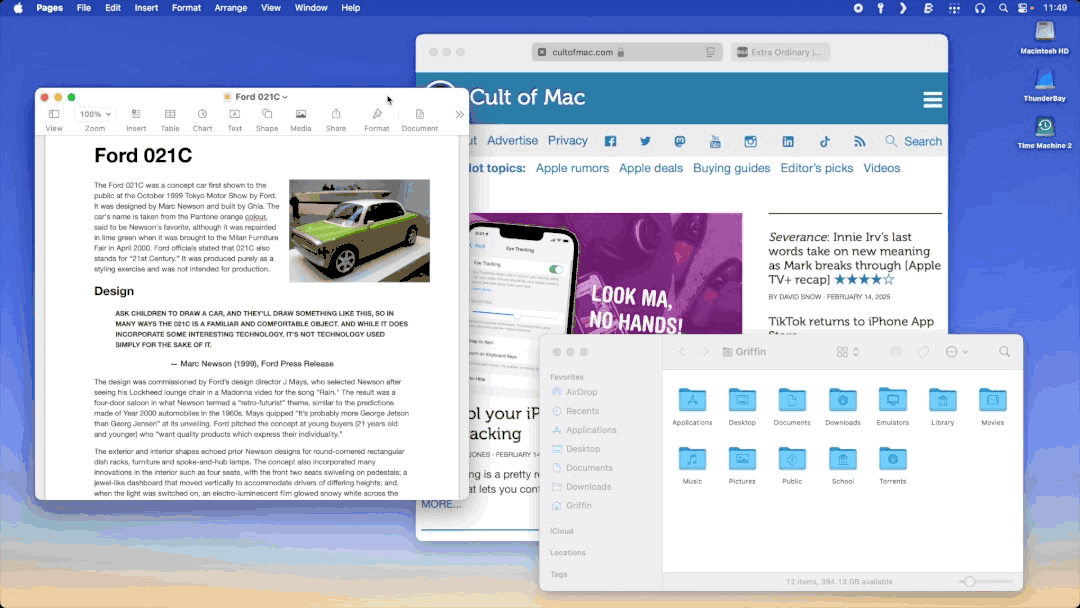Open the Editor's picks topic link
This screenshot has width=1080, height=608.
(817, 168)
